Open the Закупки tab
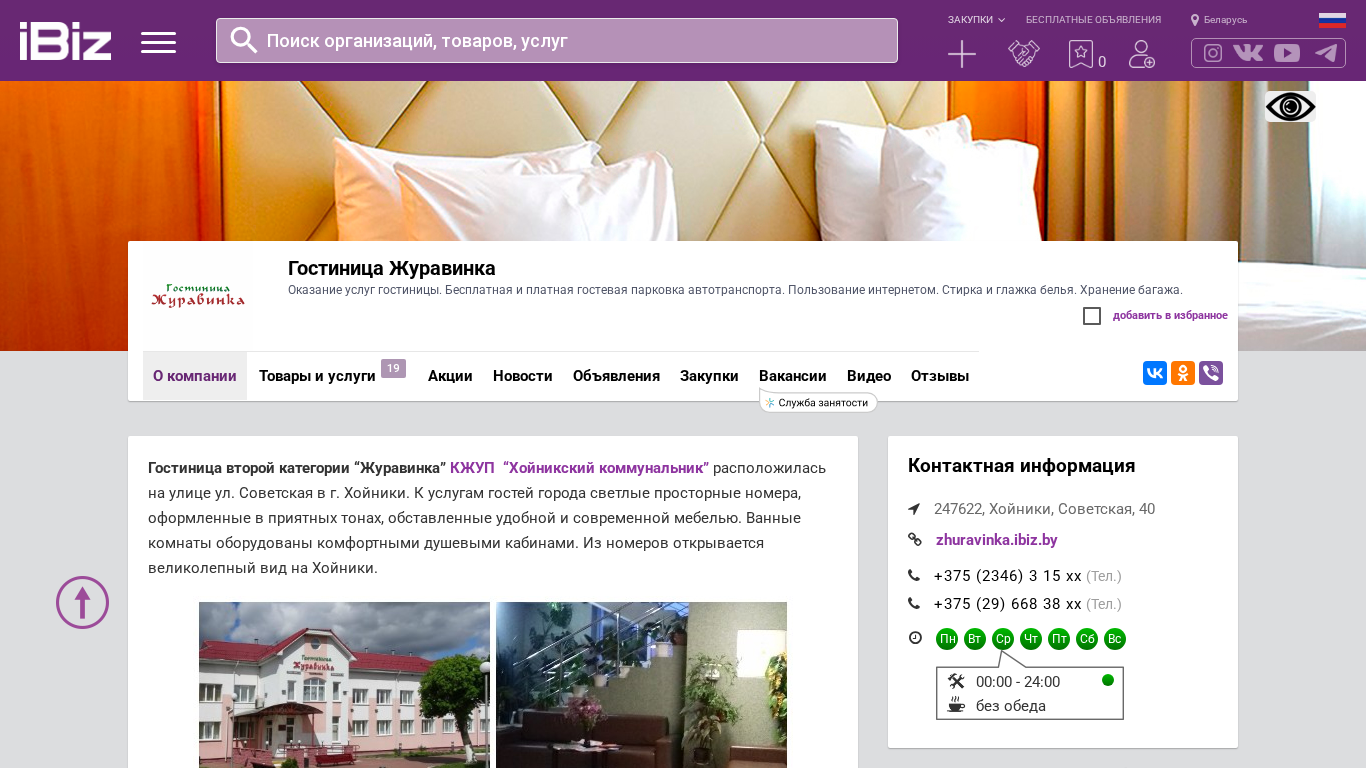 coord(709,376)
